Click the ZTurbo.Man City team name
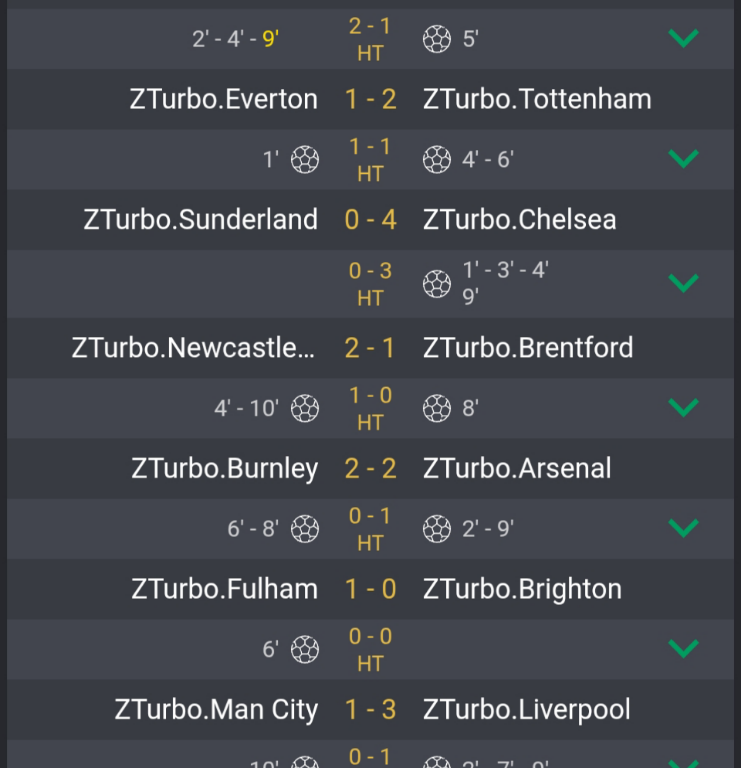Screen dimensions: 741x768 (x=216, y=710)
